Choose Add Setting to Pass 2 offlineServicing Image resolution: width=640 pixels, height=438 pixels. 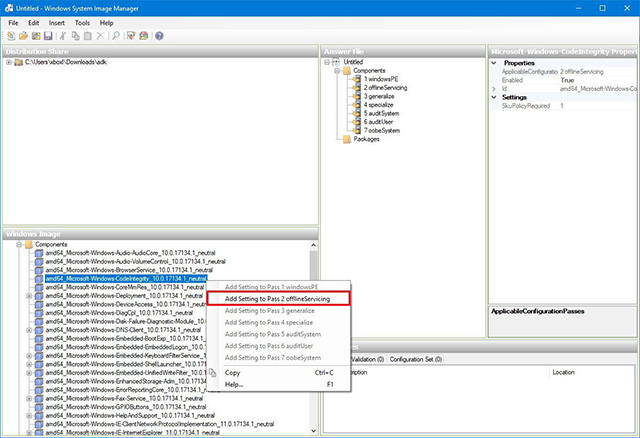(x=278, y=298)
